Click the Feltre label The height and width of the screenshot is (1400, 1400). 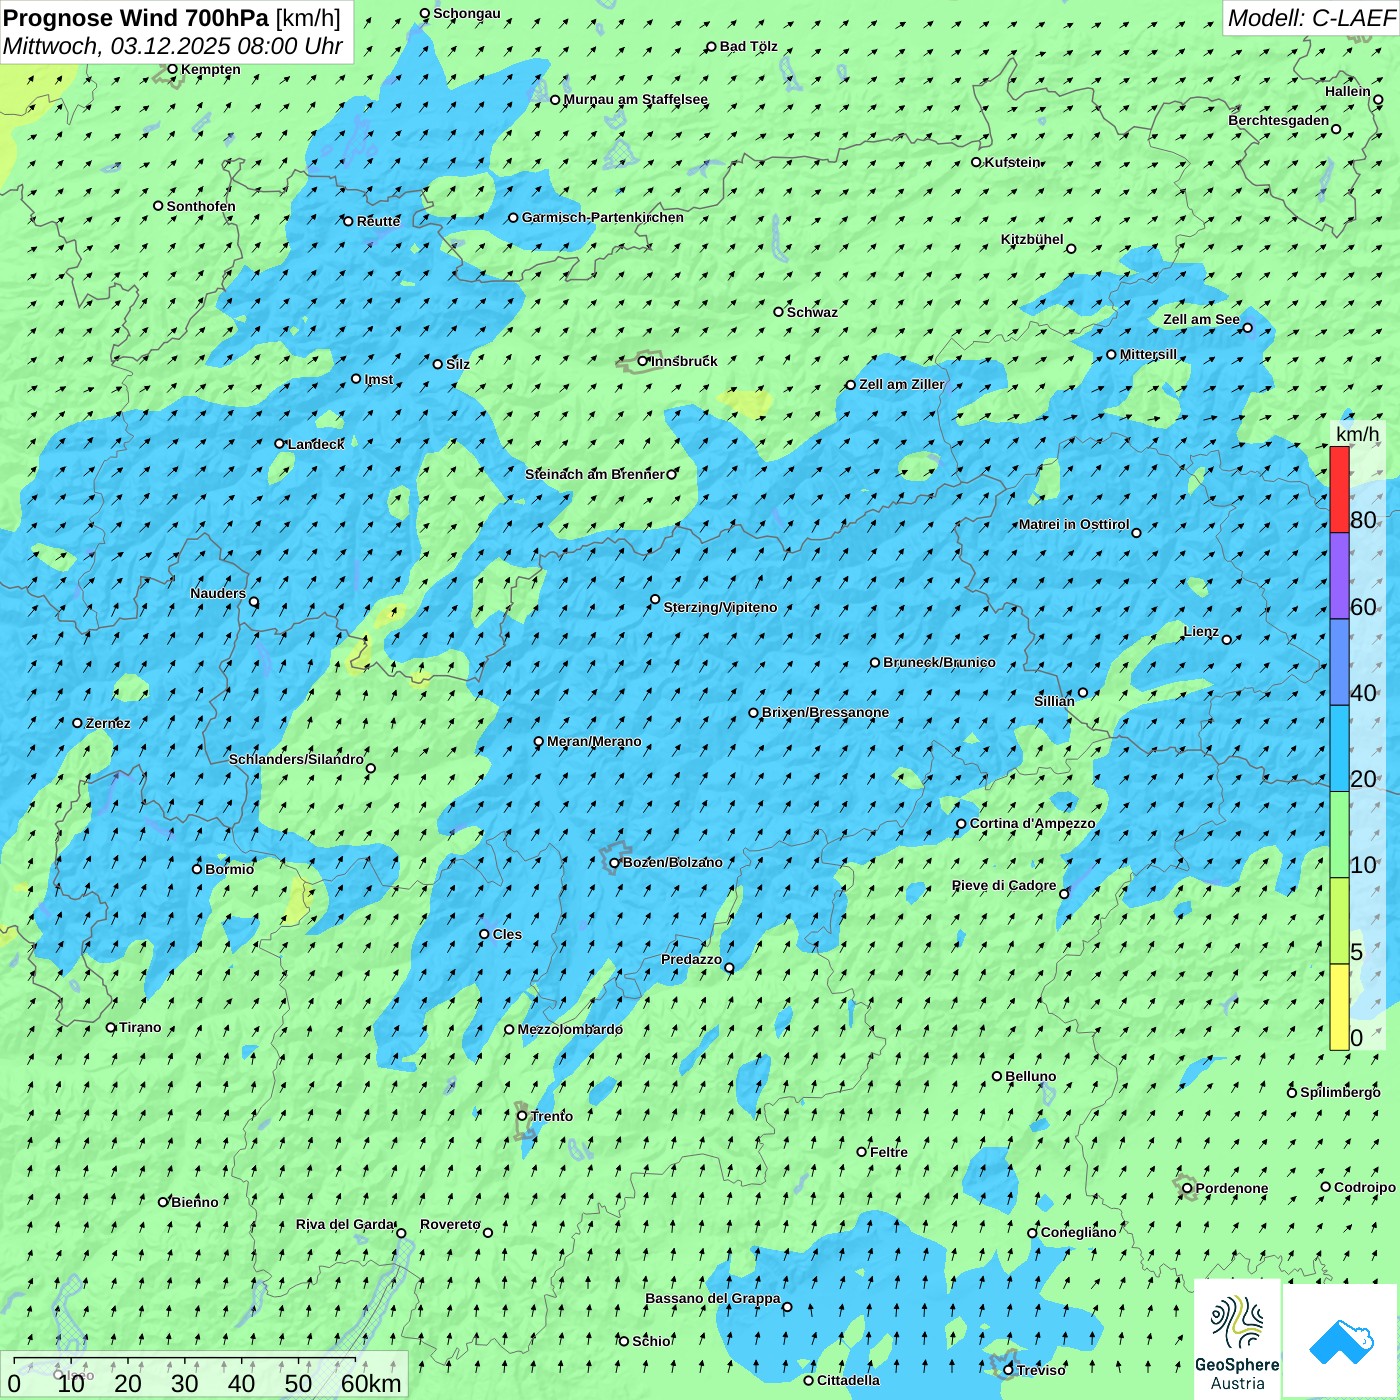[x=889, y=1152]
